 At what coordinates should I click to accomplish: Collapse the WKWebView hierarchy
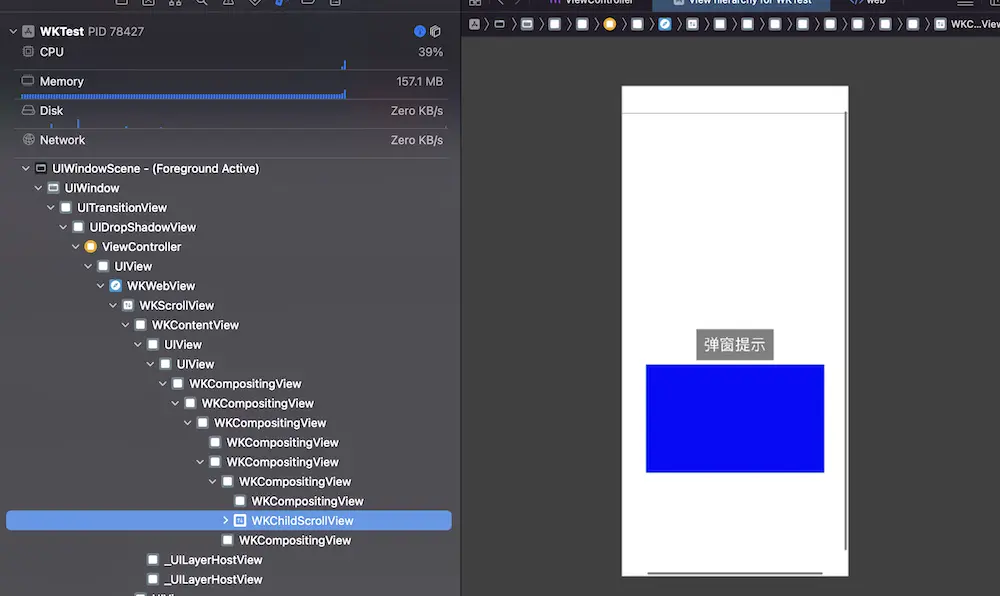pos(100,285)
